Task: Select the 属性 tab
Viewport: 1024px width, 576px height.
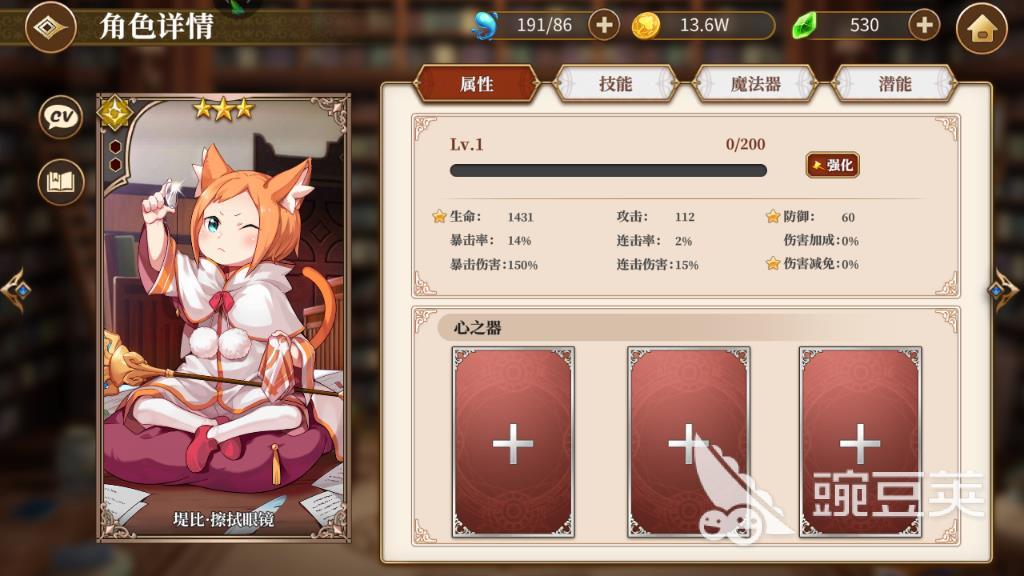Action: click(x=477, y=84)
